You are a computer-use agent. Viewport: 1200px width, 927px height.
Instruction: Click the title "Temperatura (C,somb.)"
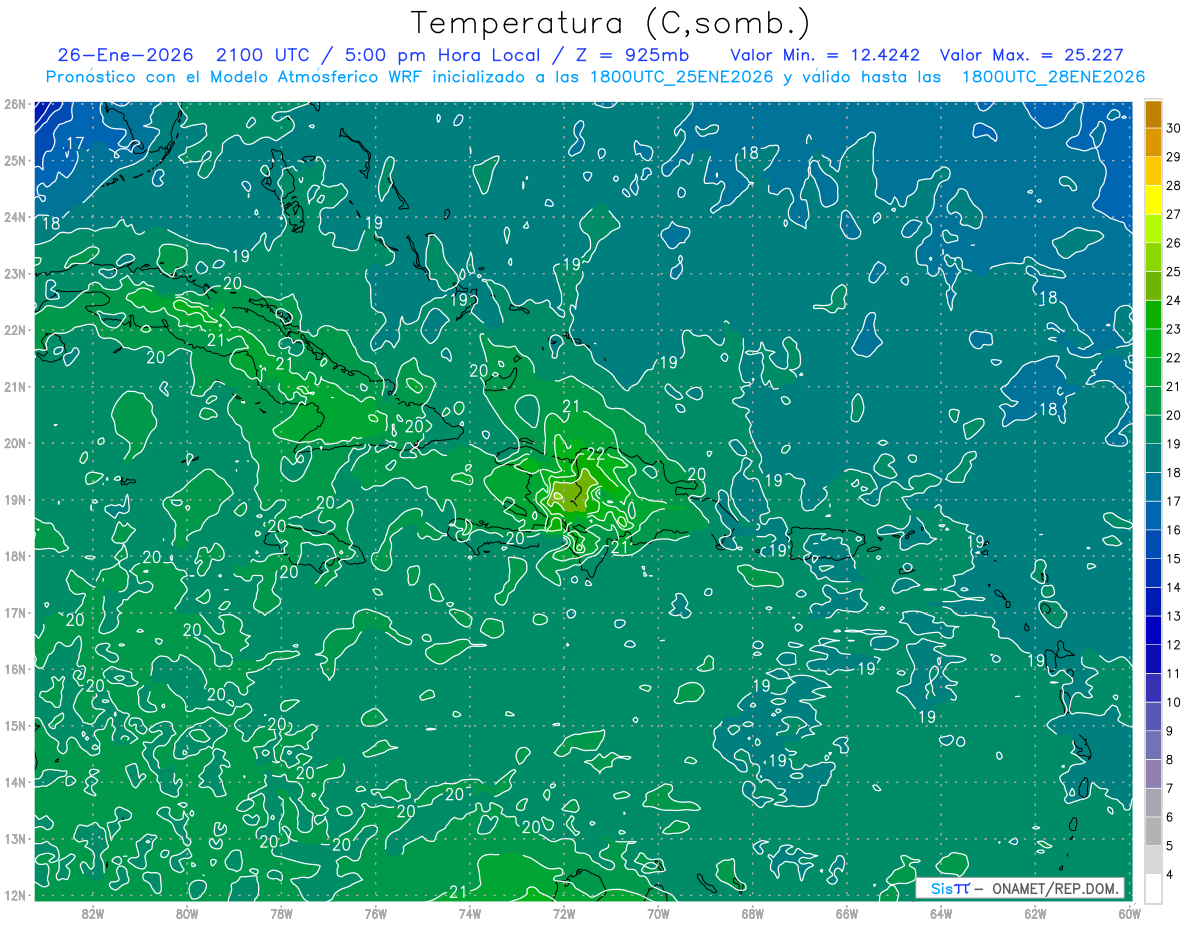(x=610, y=22)
